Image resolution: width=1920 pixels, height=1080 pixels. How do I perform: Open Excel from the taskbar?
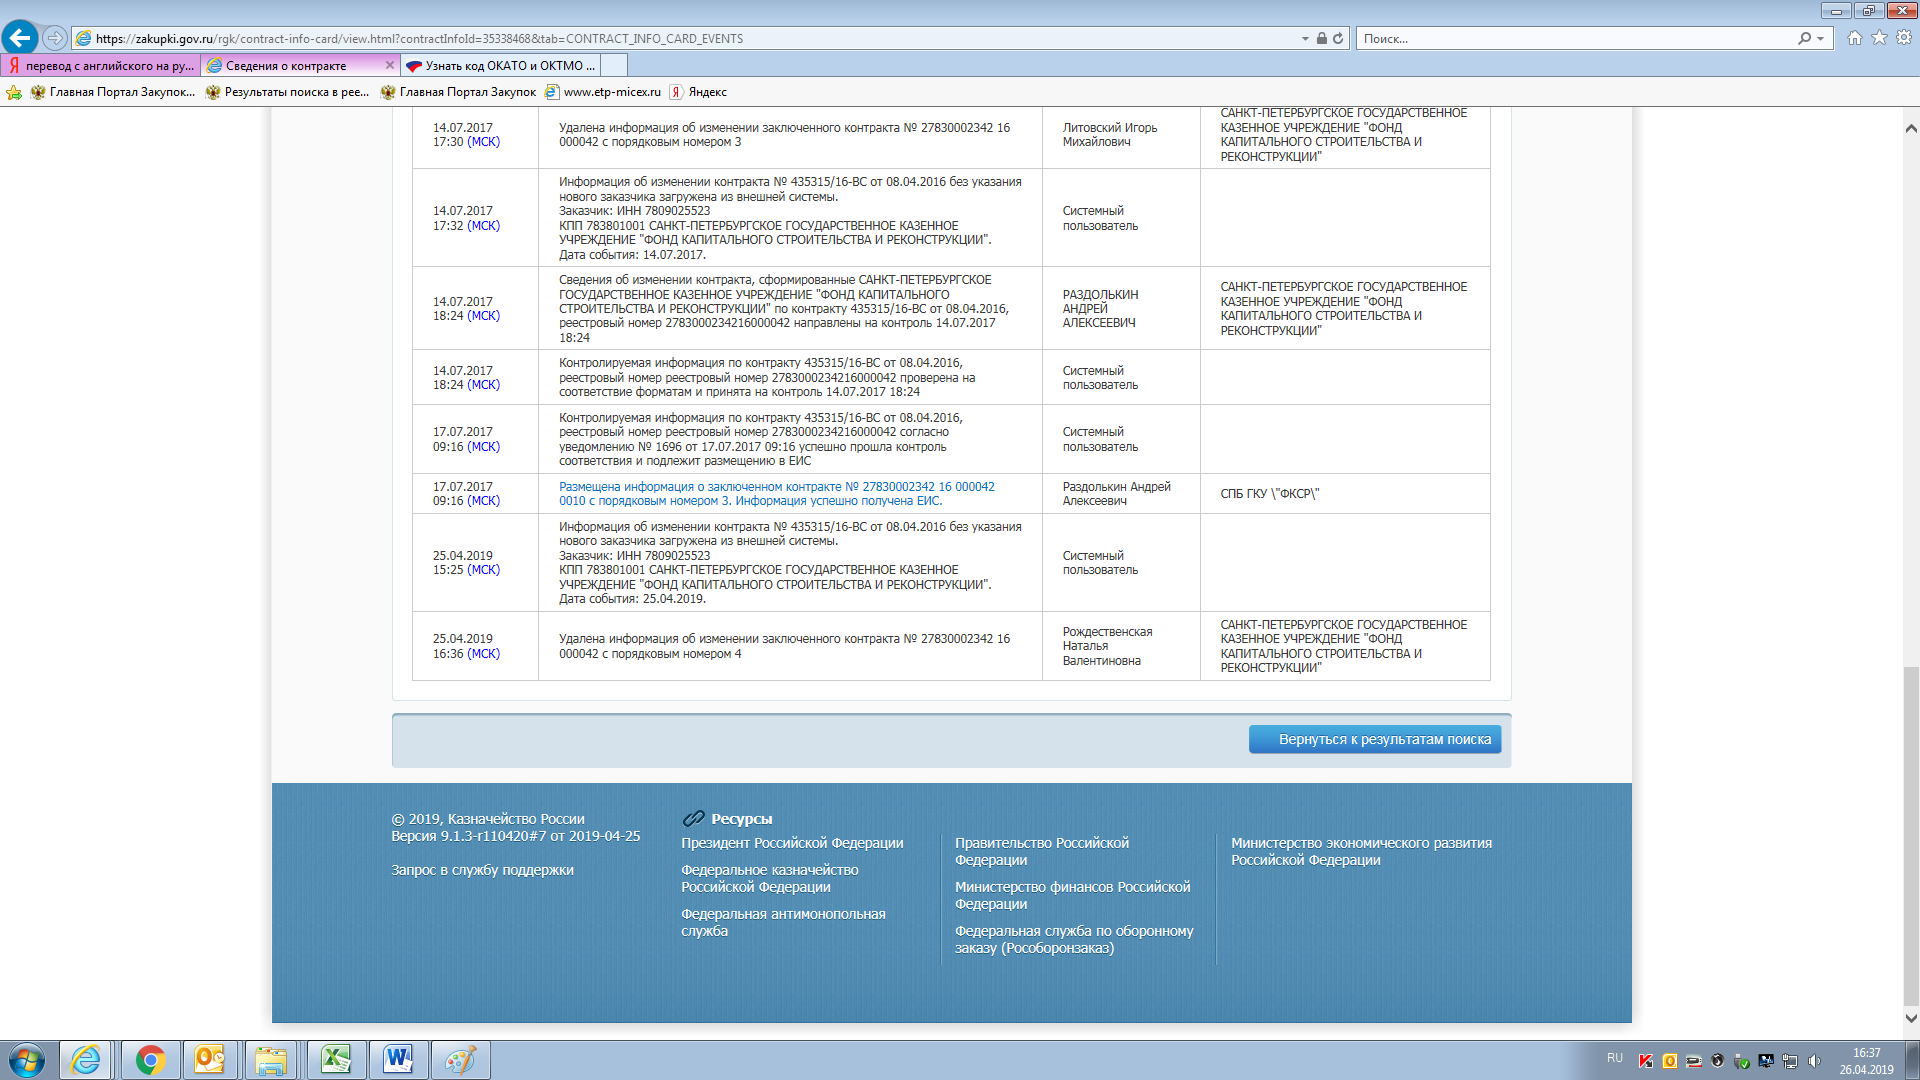[x=335, y=1060]
